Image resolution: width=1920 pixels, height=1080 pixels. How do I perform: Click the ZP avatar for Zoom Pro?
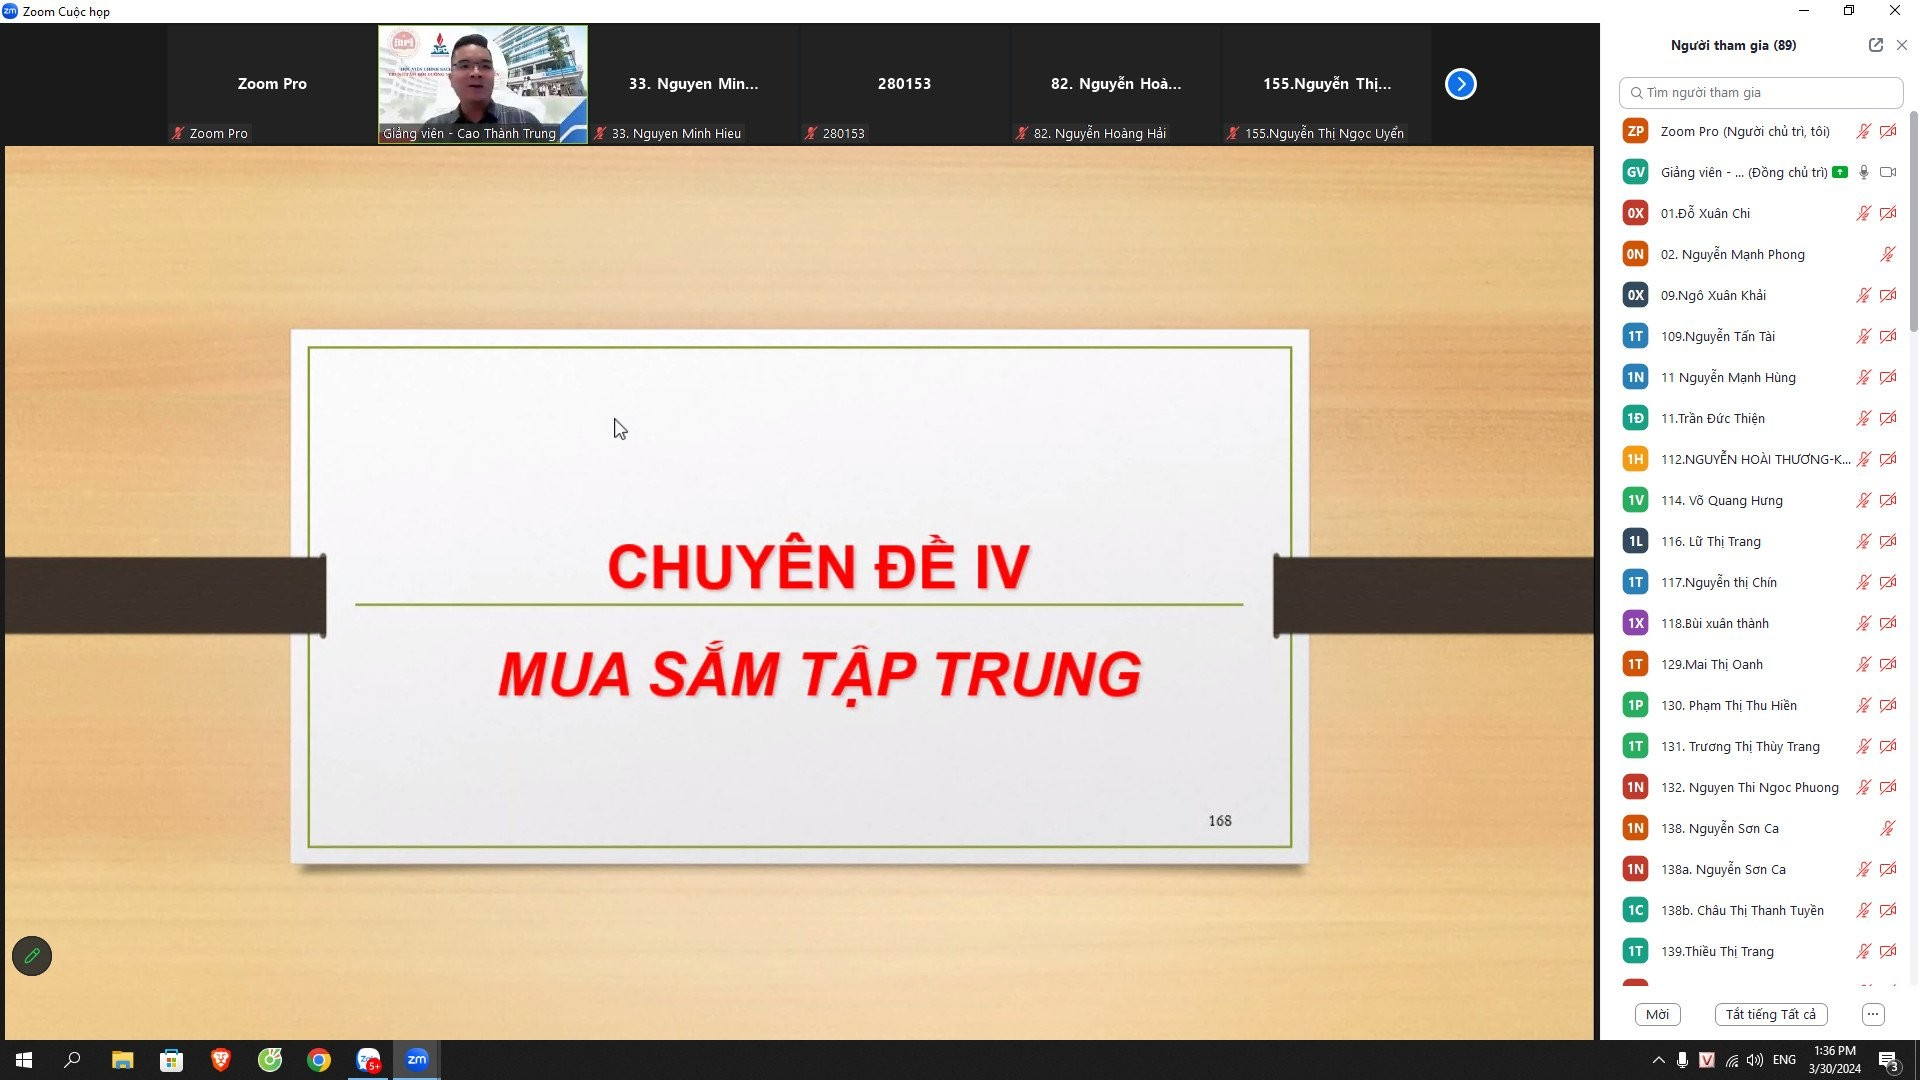(x=1635, y=131)
